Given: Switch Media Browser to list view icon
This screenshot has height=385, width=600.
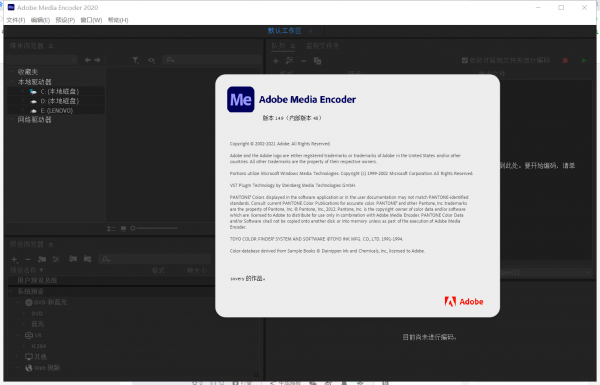Looking at the screenshot, I should coord(111,228).
